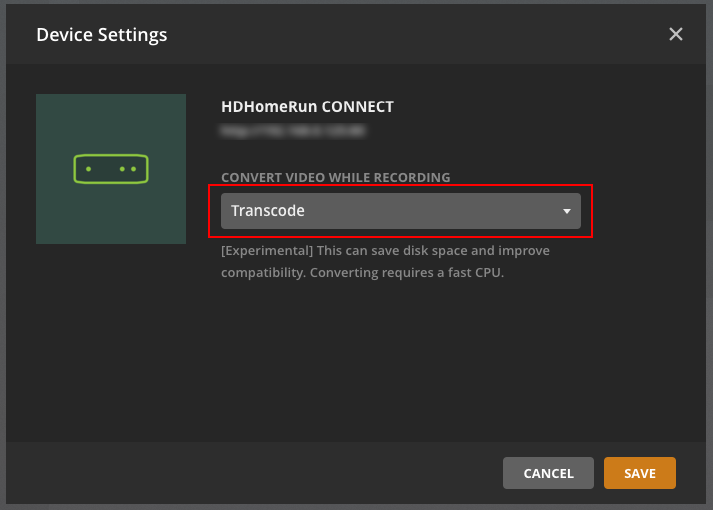Open the Convert Video While Recording dropdown
The height and width of the screenshot is (510, 713).
[400, 211]
